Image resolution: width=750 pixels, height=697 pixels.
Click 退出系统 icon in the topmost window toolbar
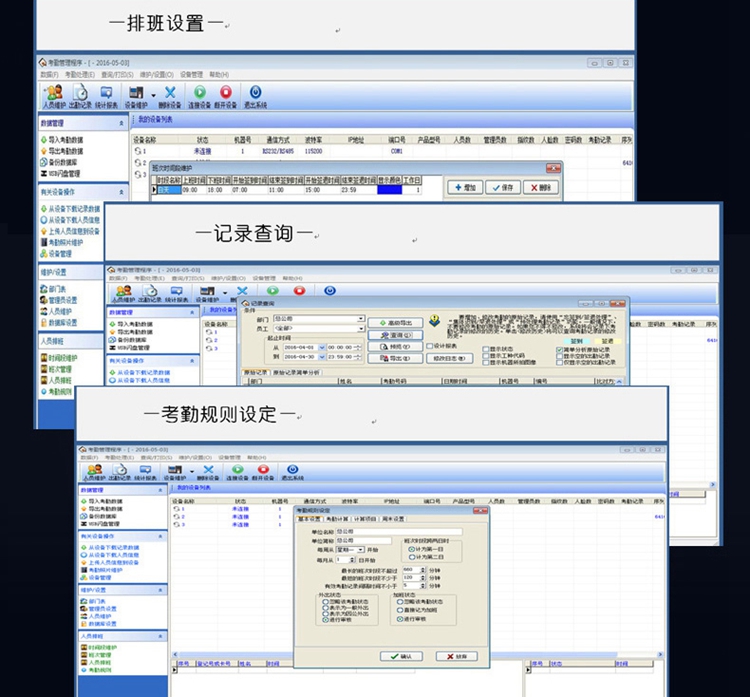pos(255,95)
